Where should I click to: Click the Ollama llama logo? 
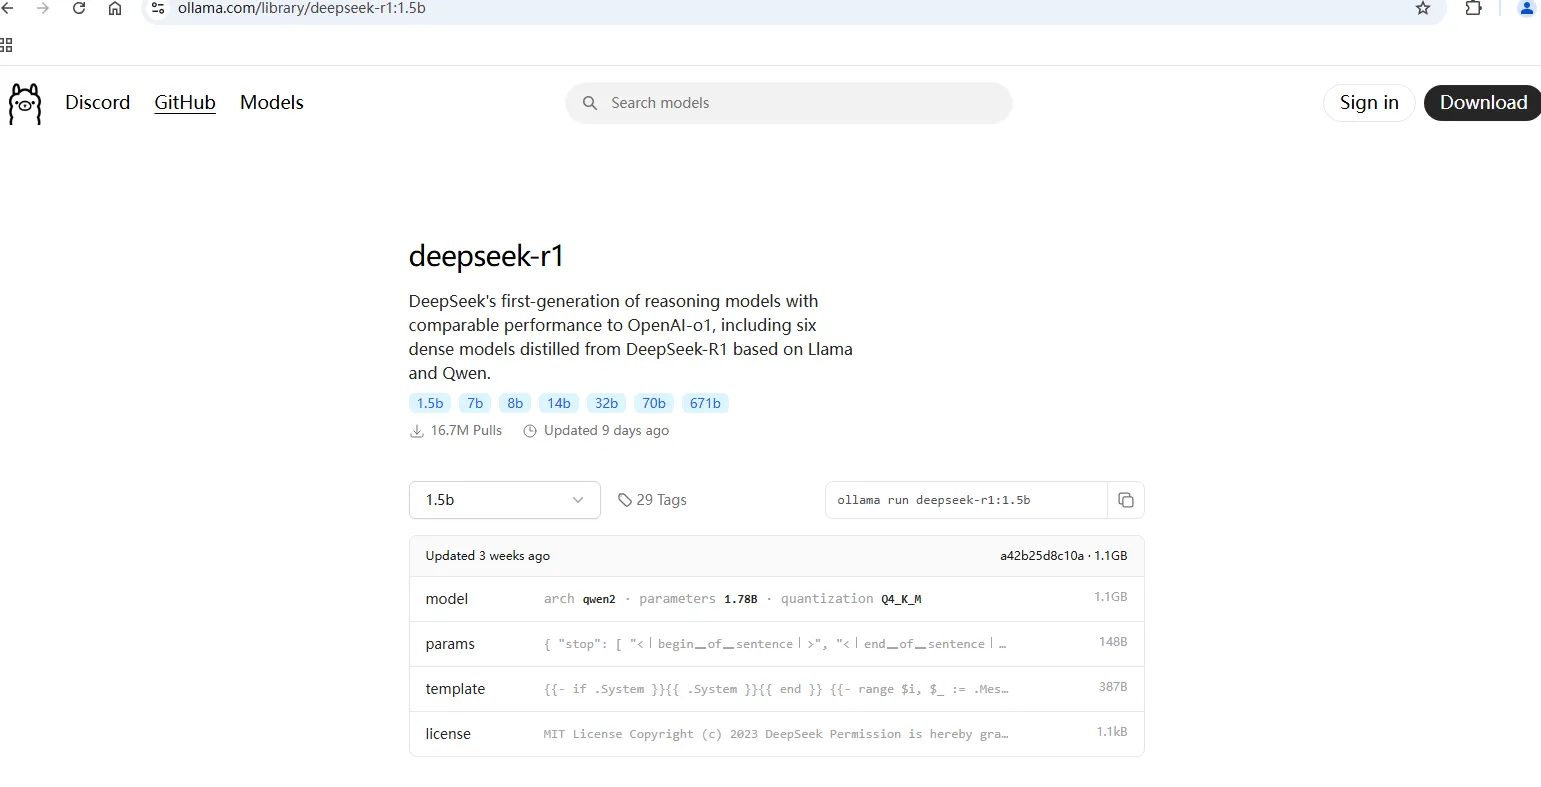tap(25, 104)
